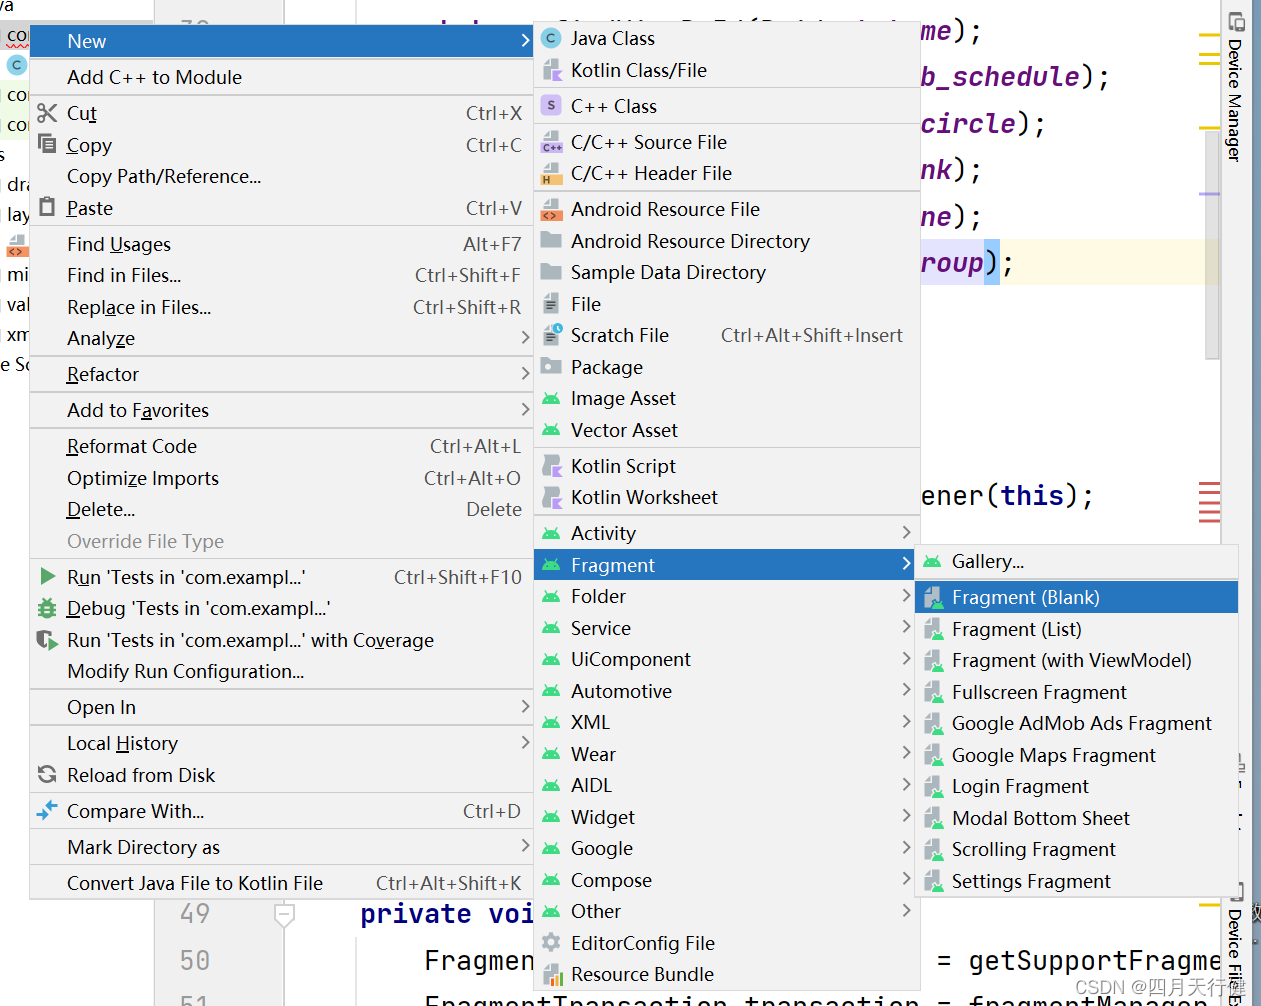1261x1006 pixels.
Task: Click the C/C++ Source File icon
Action: pos(551,142)
